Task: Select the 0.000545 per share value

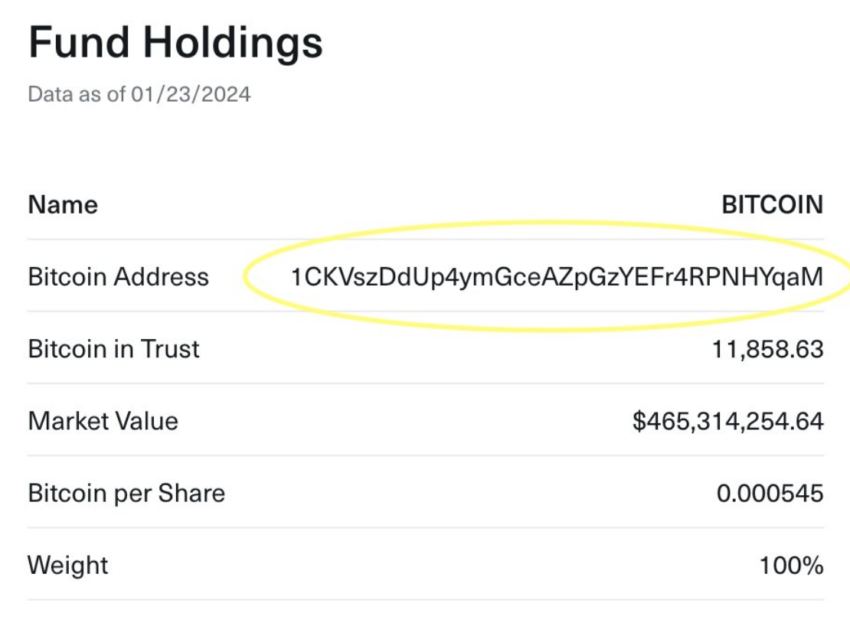Action: pos(770,493)
